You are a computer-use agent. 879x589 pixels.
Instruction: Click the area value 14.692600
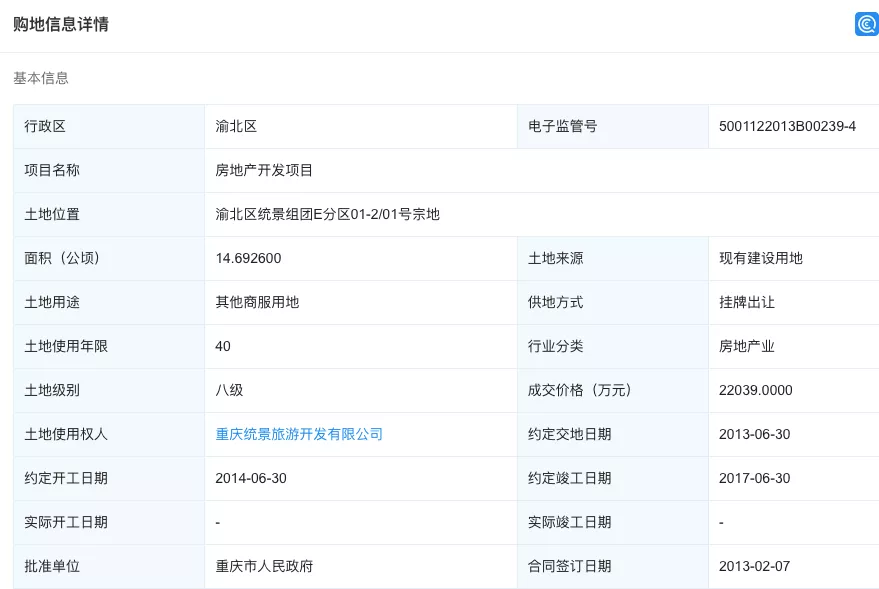(248, 258)
